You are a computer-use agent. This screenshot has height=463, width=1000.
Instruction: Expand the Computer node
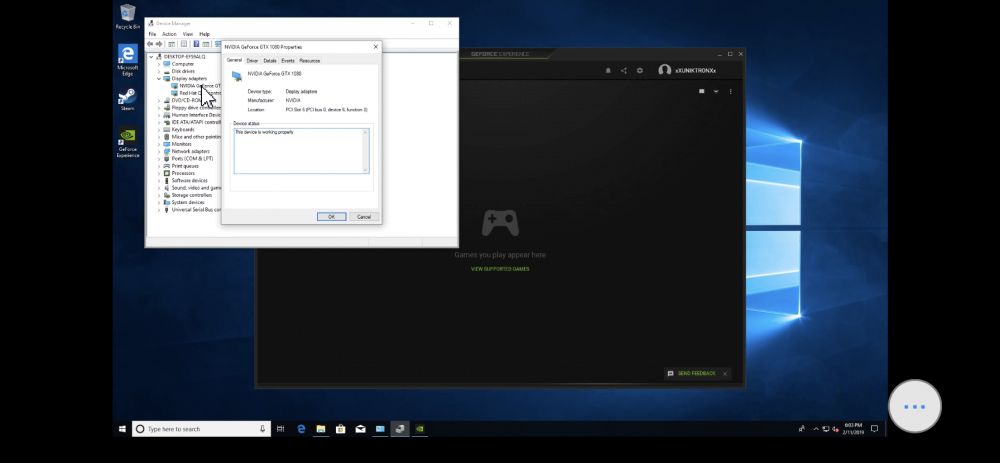(159, 64)
